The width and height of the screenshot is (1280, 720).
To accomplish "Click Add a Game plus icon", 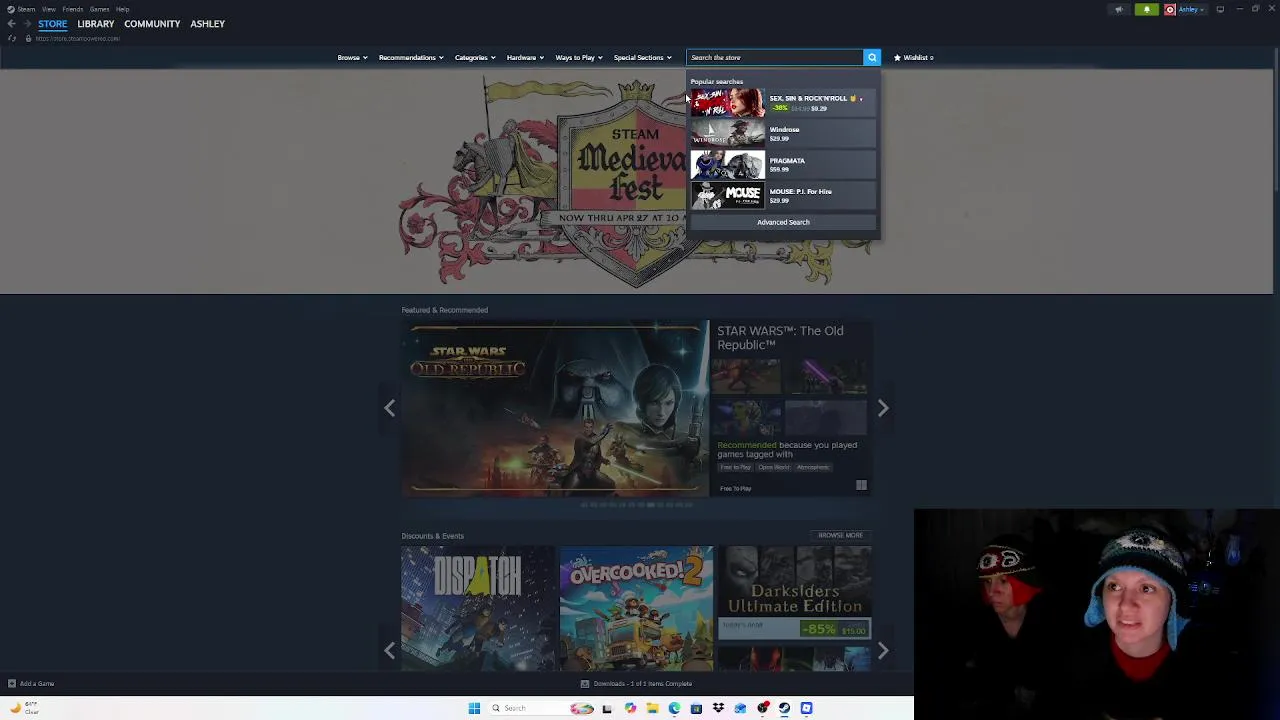I will click(x=12, y=684).
